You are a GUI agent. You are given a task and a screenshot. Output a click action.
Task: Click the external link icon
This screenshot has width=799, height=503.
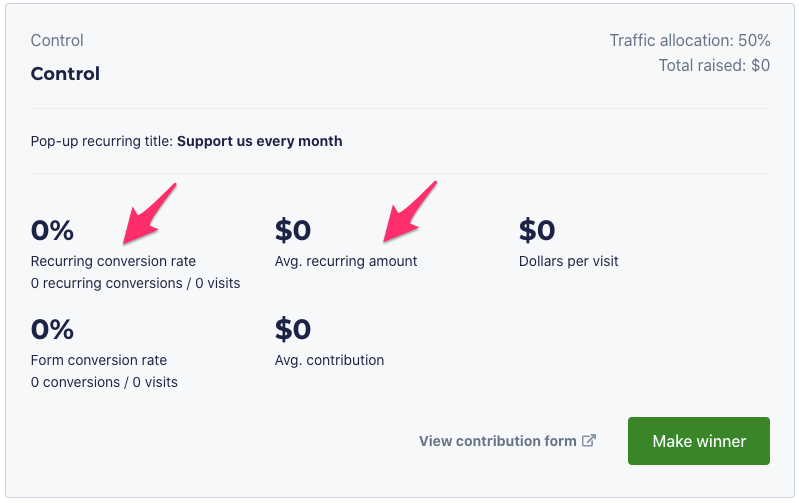(x=590, y=440)
